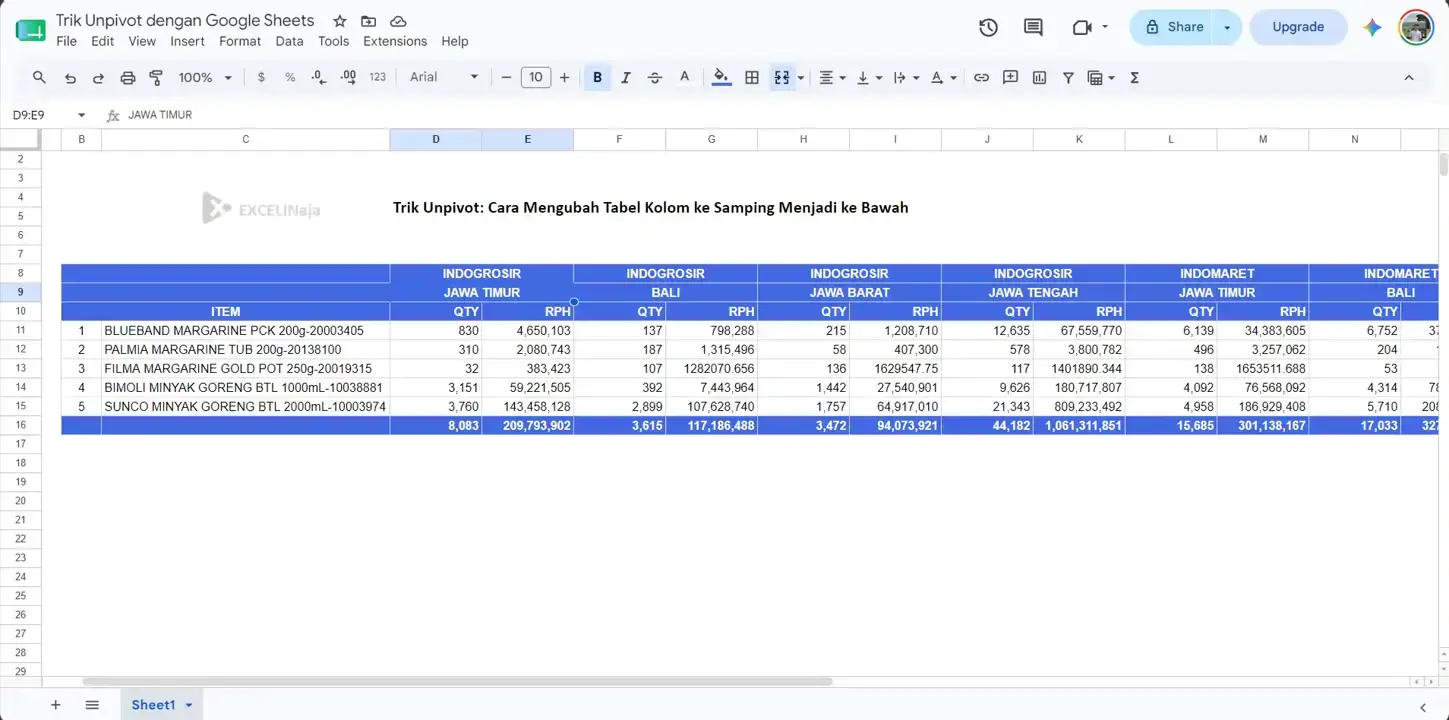Open the Sheet1 tab options arrow
This screenshot has height=720, width=1449.
pos(189,705)
